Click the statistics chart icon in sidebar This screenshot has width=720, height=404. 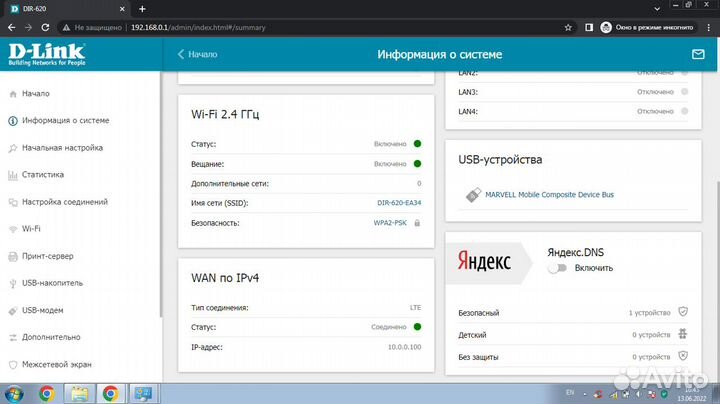click(x=13, y=175)
